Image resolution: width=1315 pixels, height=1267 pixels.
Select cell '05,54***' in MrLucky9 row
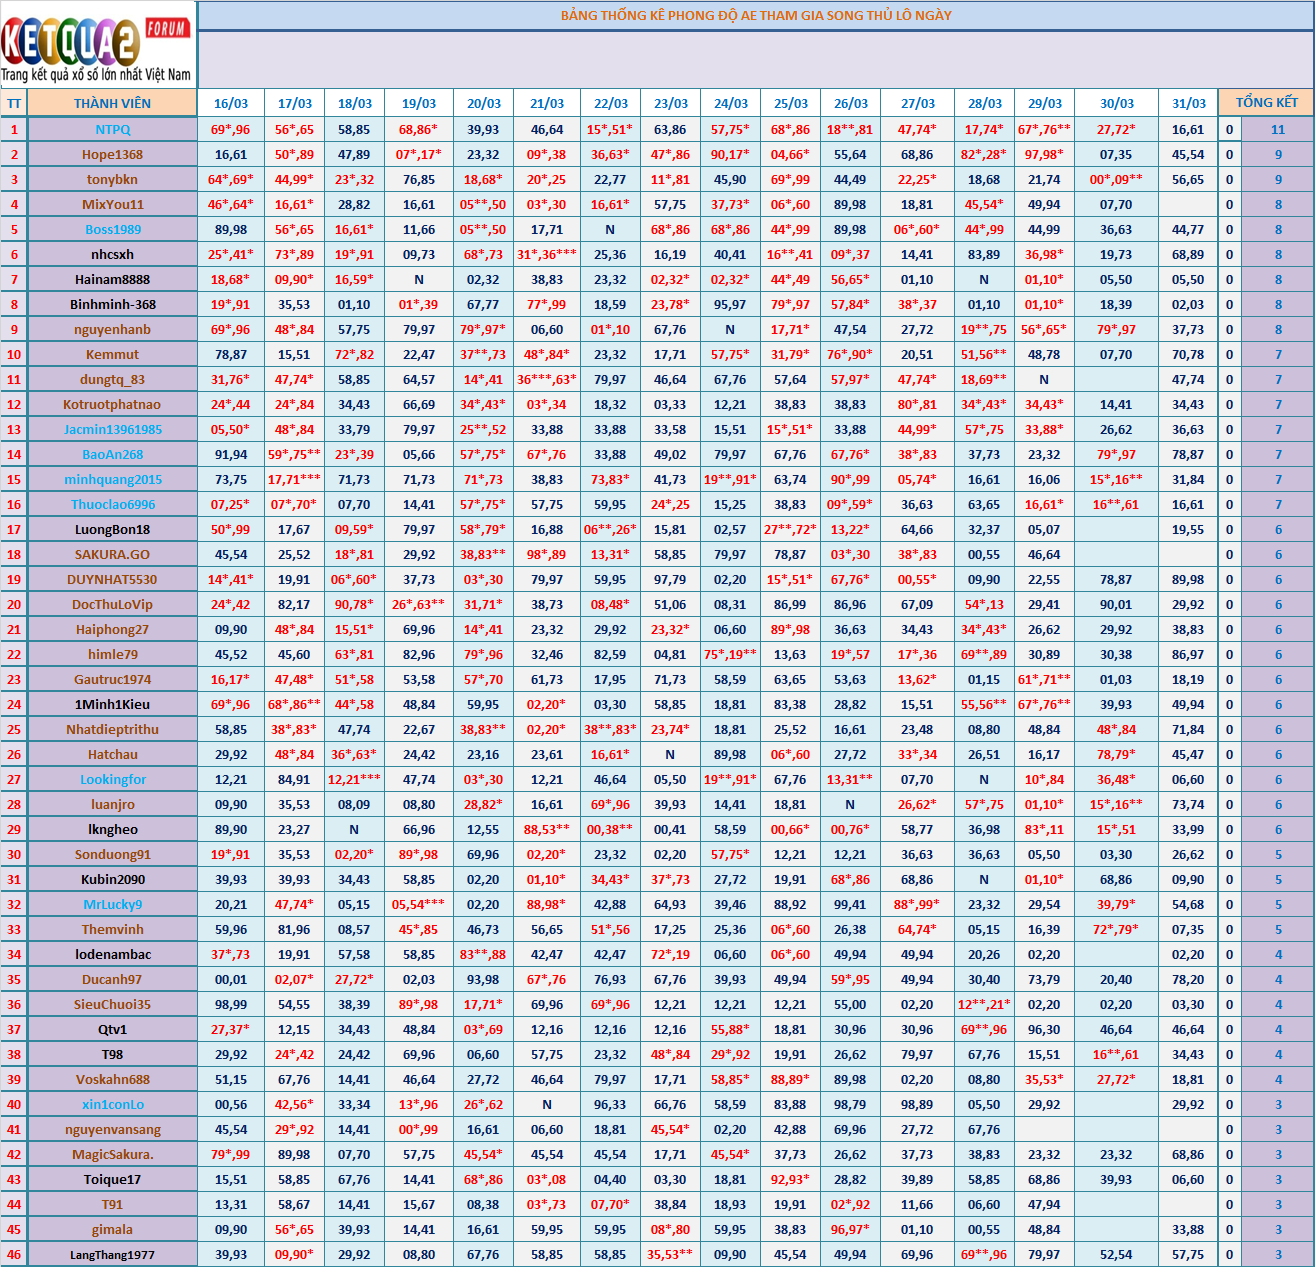point(419,904)
